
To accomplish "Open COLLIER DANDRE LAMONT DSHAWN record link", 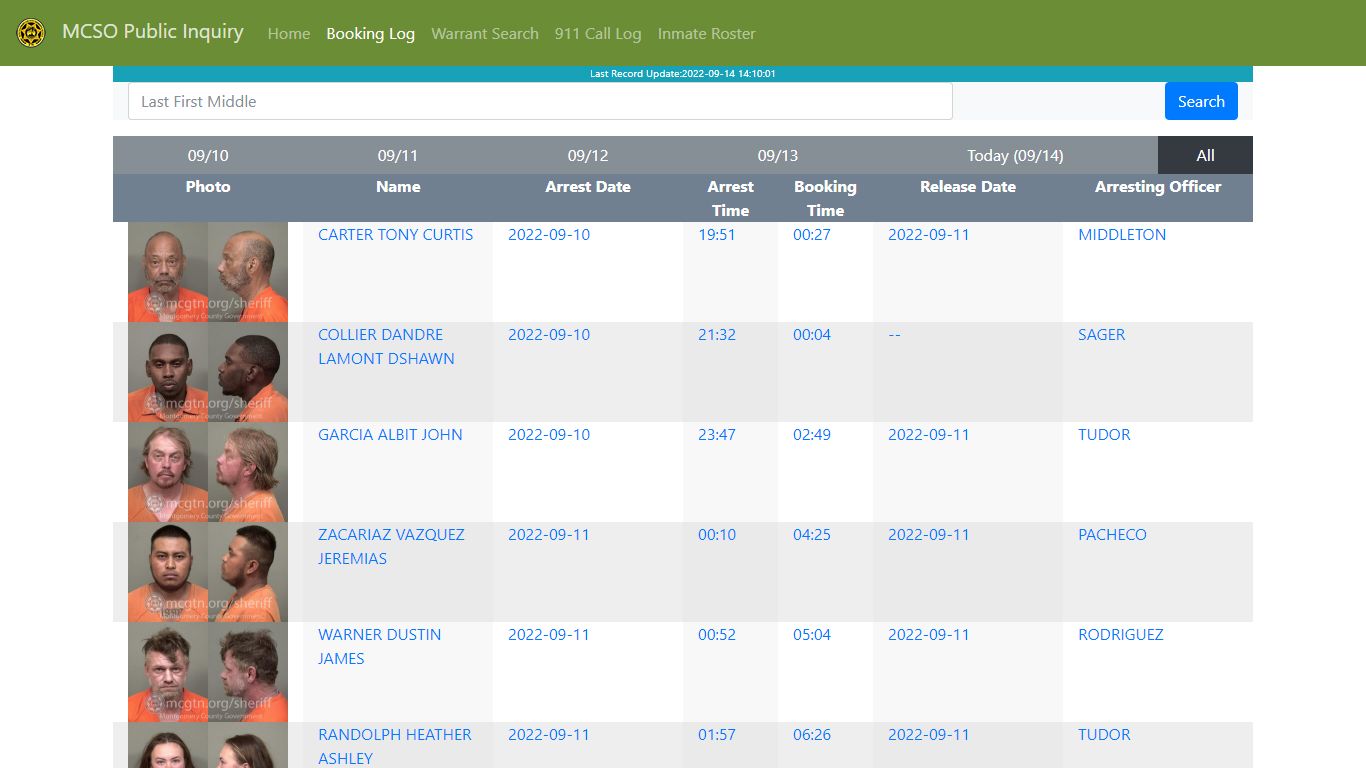I will [x=386, y=346].
